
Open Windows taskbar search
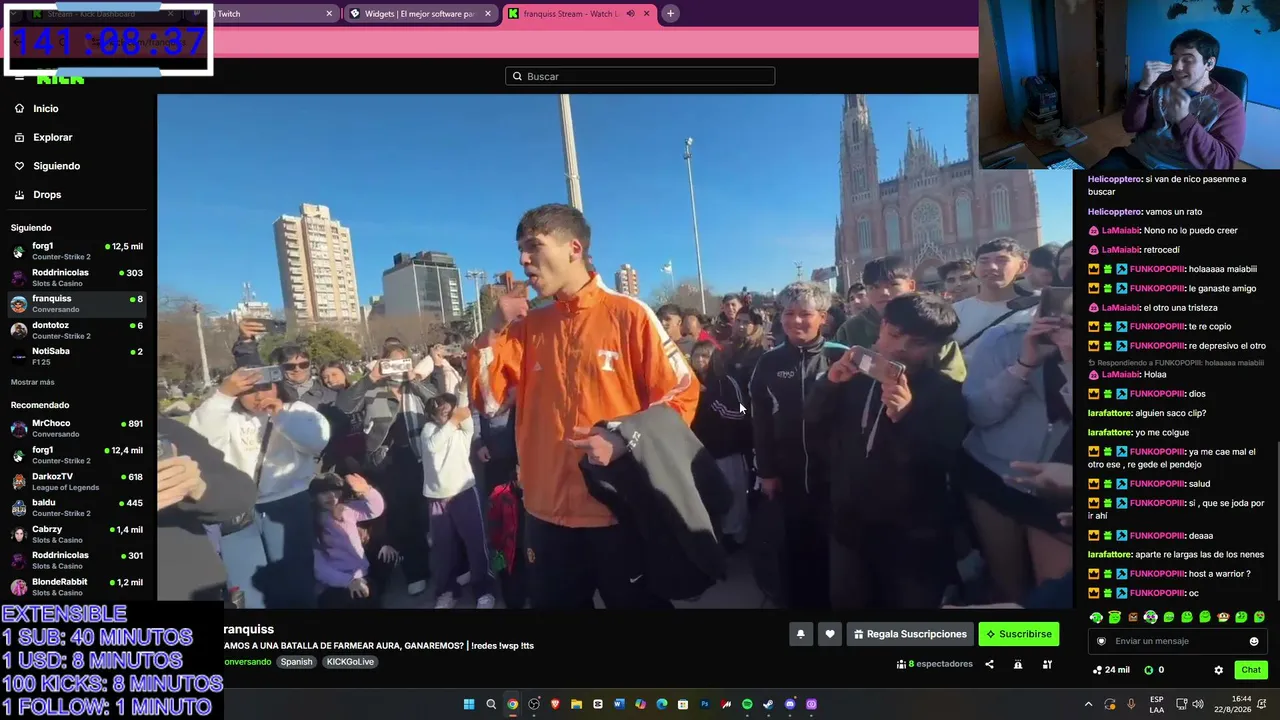[x=491, y=704]
